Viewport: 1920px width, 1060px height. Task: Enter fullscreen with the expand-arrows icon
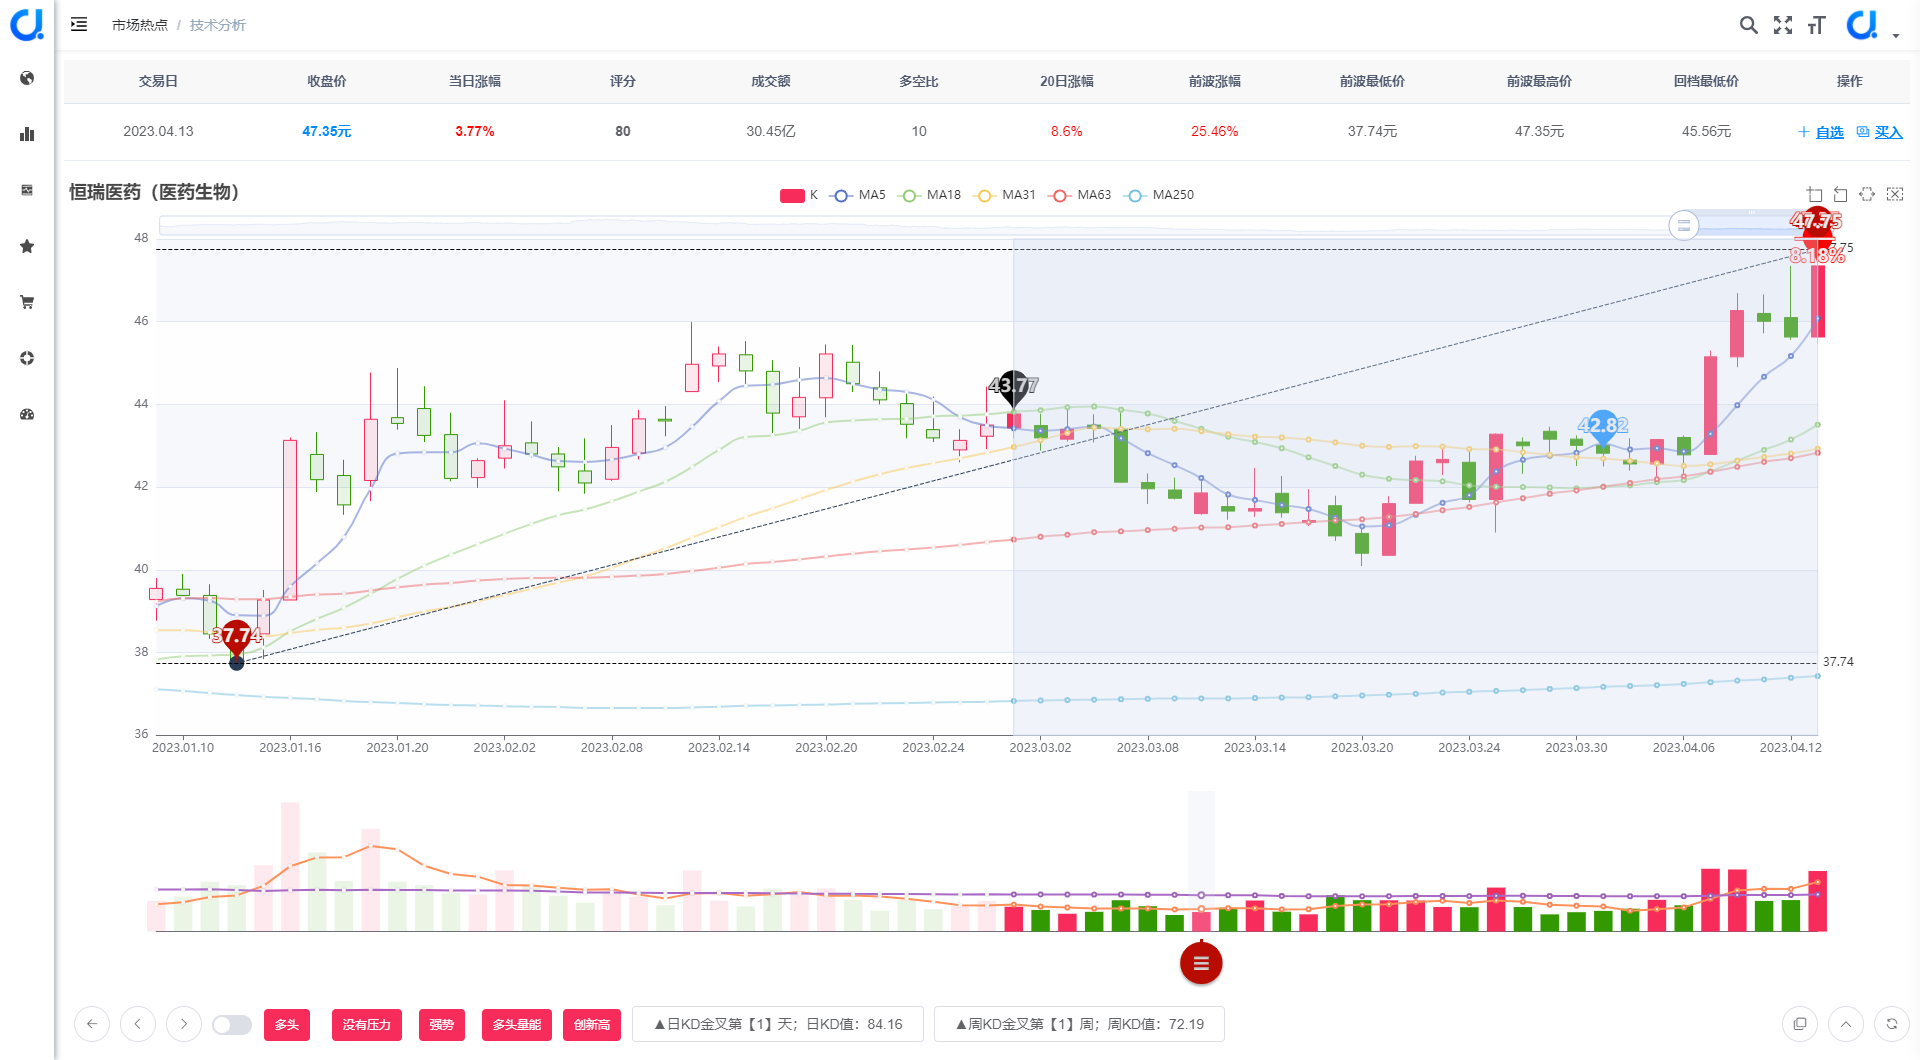click(1783, 25)
